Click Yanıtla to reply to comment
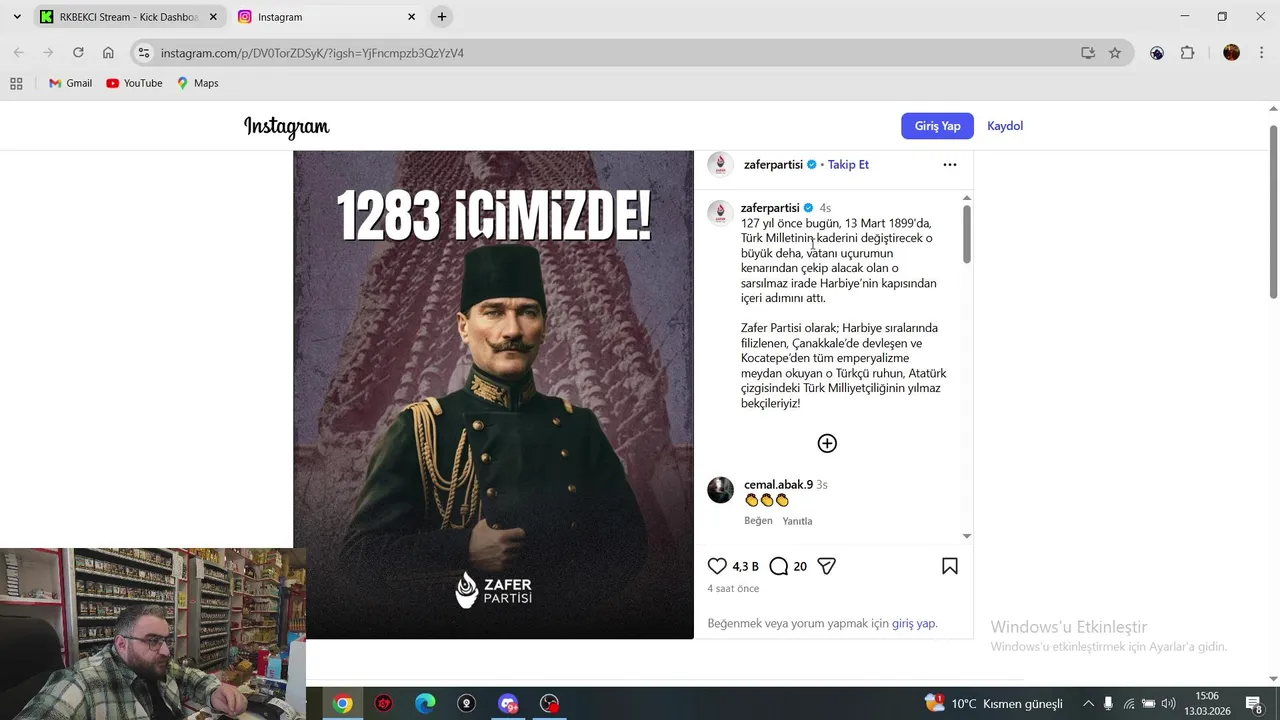Image resolution: width=1280 pixels, height=720 pixels. click(x=797, y=521)
